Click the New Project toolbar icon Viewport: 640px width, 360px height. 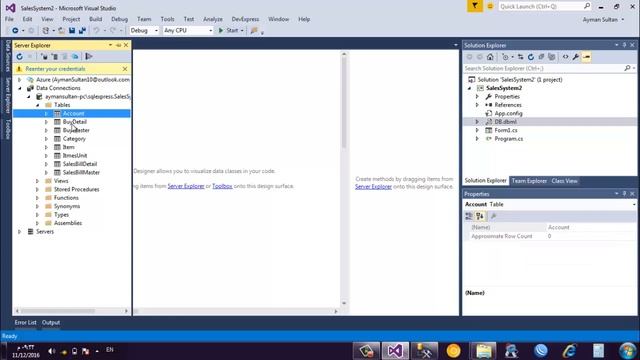pyautogui.click(x=46, y=31)
